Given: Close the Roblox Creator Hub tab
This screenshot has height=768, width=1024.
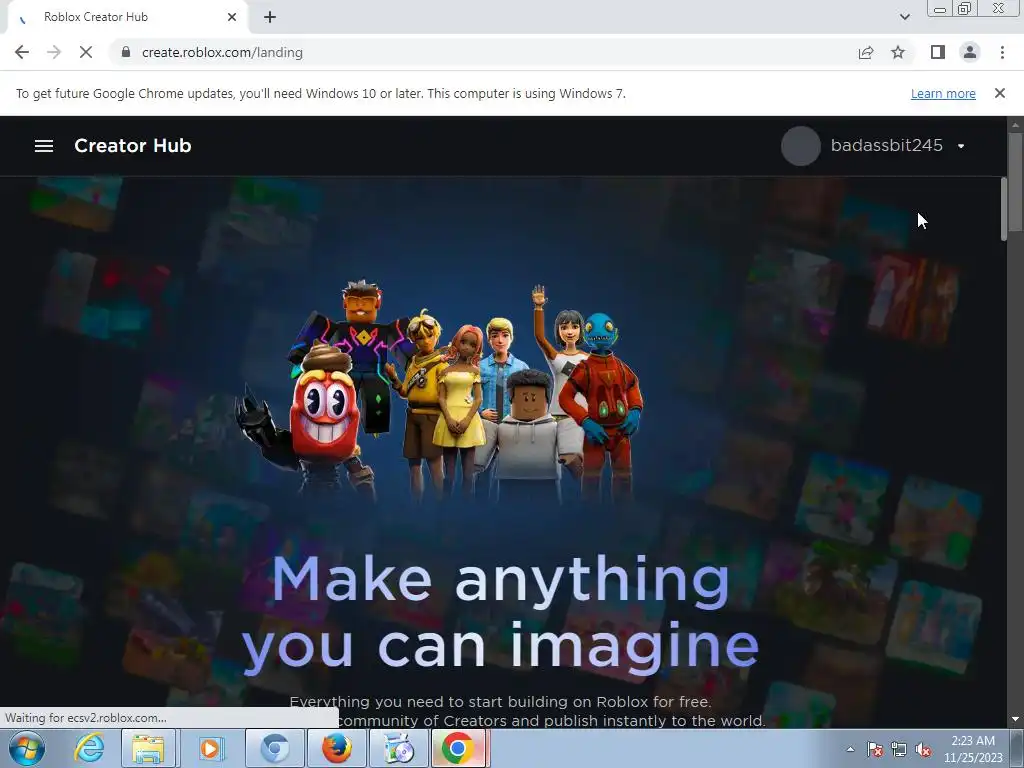Looking at the screenshot, I should pyautogui.click(x=232, y=17).
